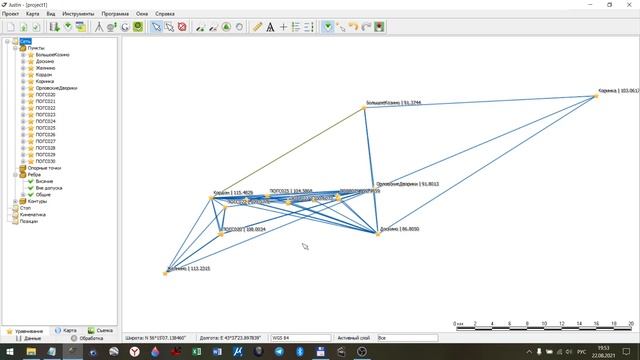The width and height of the screenshot is (640, 360).
Task: Click the list with brackets toolbar icon
Action: tap(309, 27)
